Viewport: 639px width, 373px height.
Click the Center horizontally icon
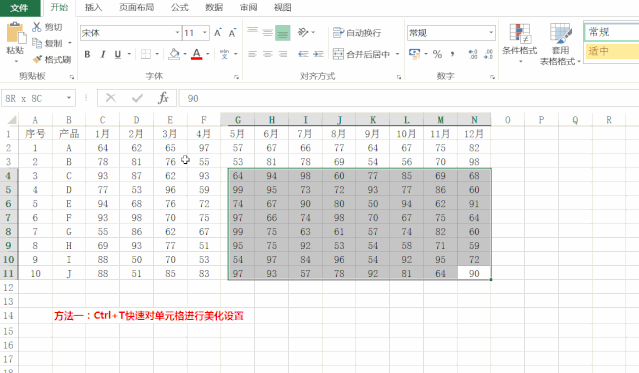(x=267, y=54)
